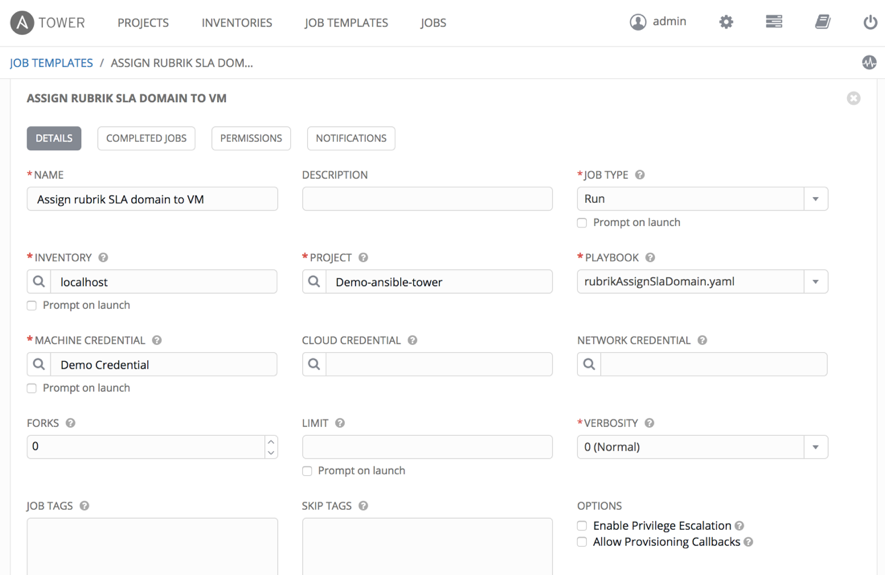885x575 pixels.
Task: Click the Allow Provisioning Callbacks help icon
Action: (x=748, y=542)
